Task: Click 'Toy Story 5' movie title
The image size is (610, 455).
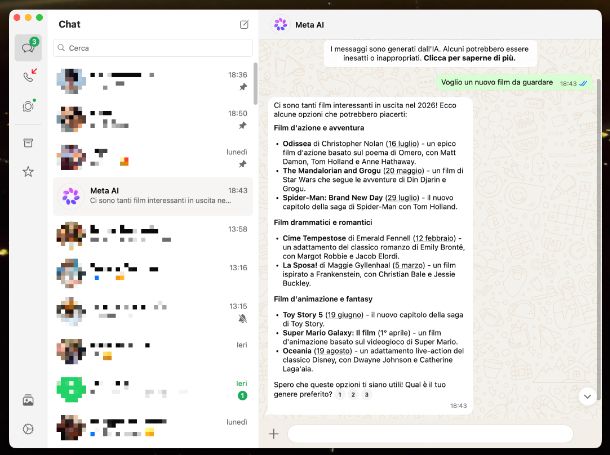Action: pyautogui.click(x=303, y=315)
